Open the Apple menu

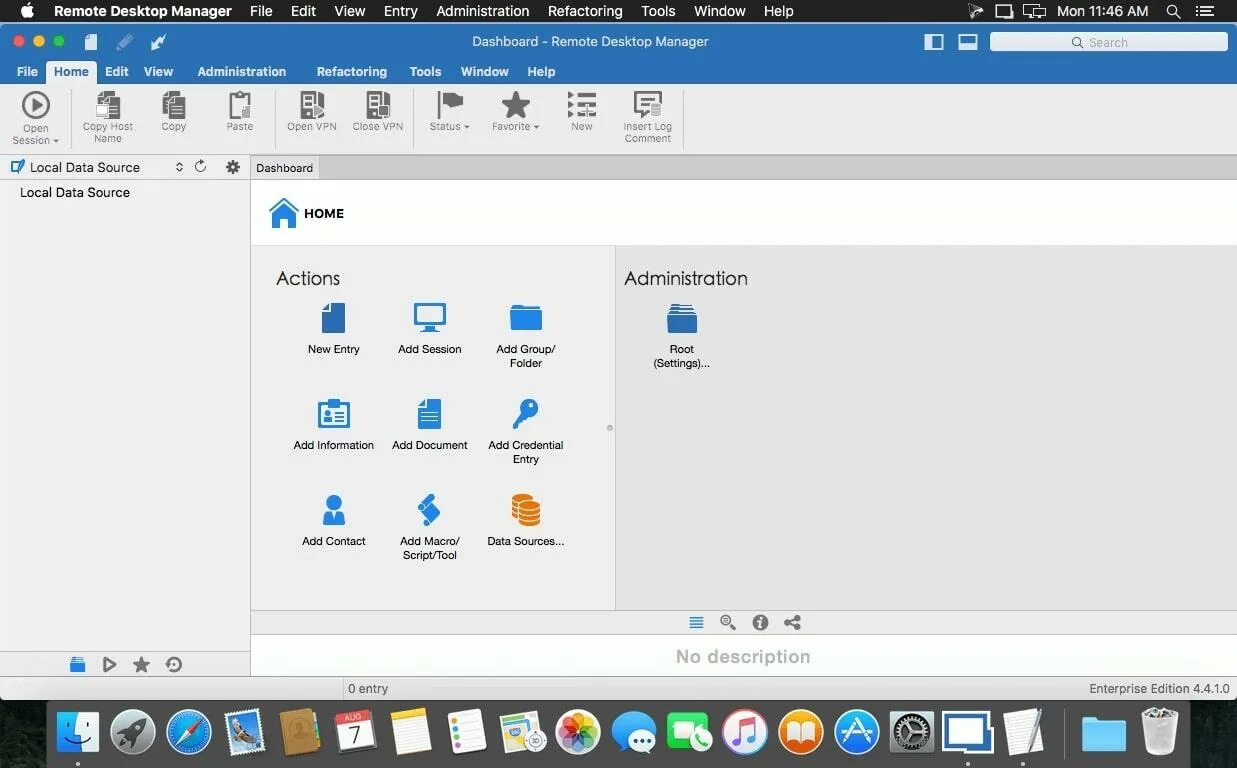tap(27, 11)
